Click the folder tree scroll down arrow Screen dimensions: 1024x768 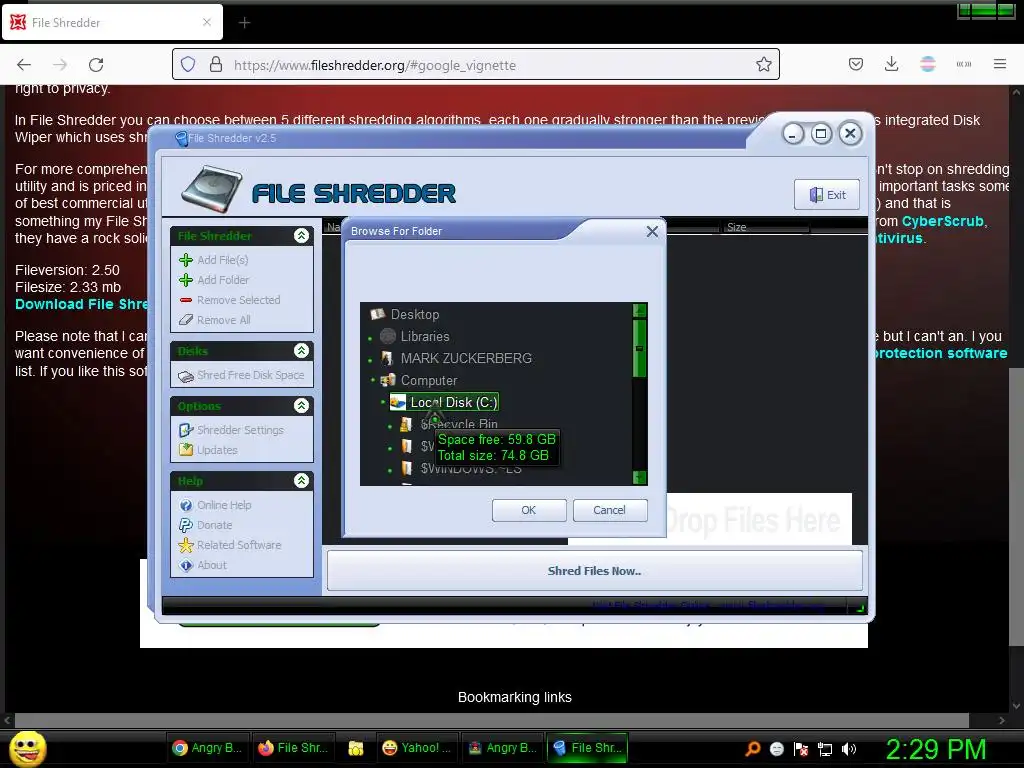[x=640, y=478]
